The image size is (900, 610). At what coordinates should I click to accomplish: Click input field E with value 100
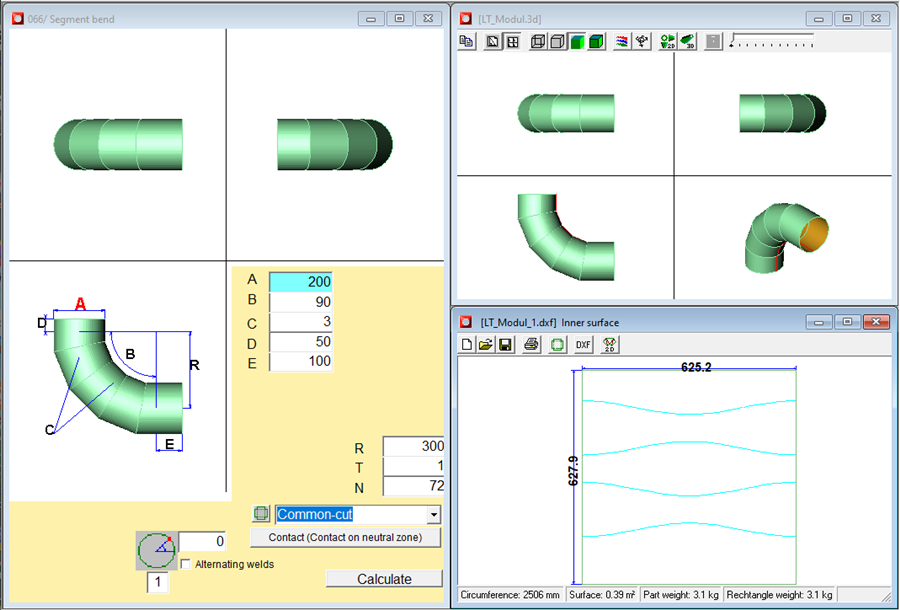tap(301, 361)
